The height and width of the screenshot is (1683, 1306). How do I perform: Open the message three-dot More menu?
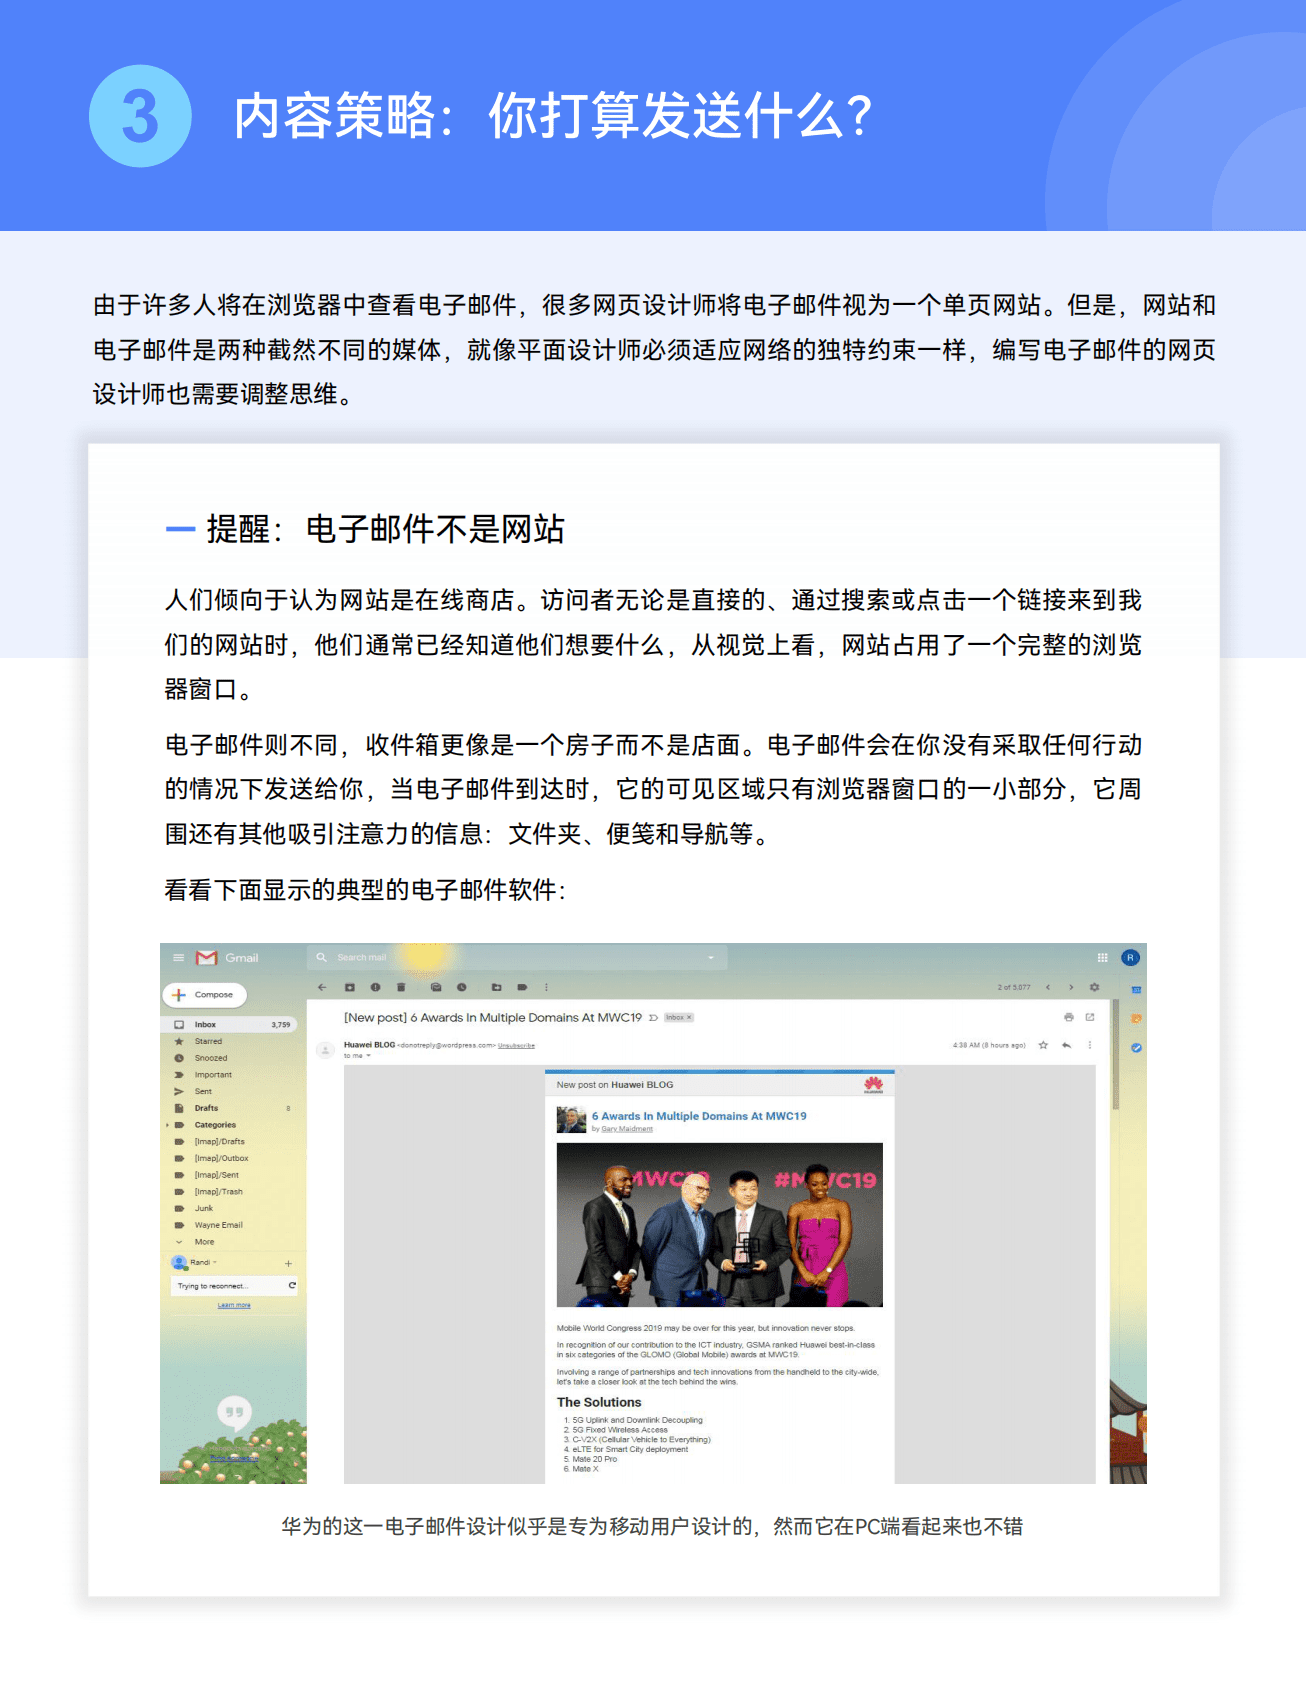(x=1090, y=1045)
